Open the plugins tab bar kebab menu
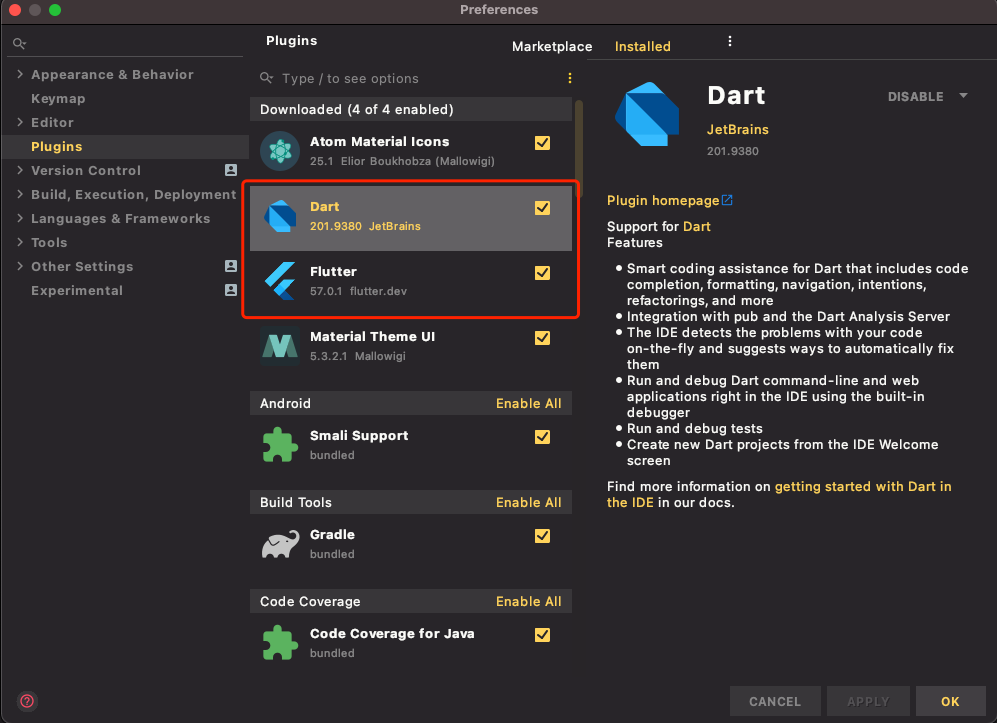Viewport: 997px width, 723px height. click(x=729, y=41)
